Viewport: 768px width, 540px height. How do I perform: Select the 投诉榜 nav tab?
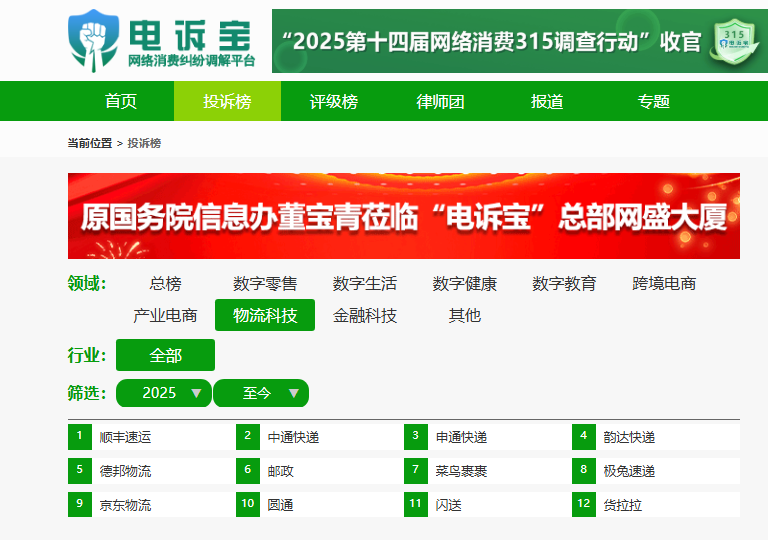click(x=227, y=101)
